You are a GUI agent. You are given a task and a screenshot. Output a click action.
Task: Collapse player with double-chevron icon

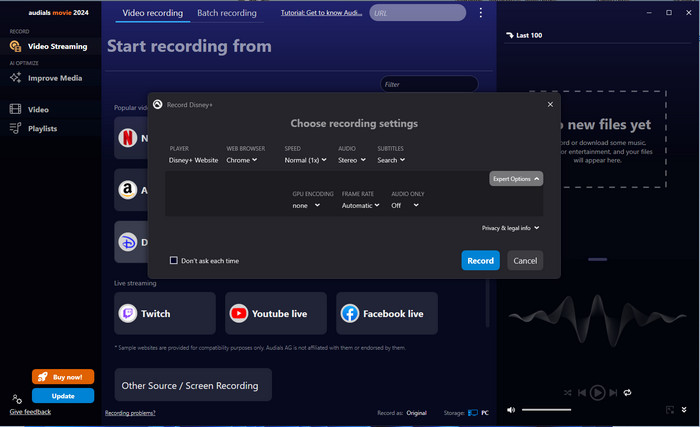click(x=684, y=410)
